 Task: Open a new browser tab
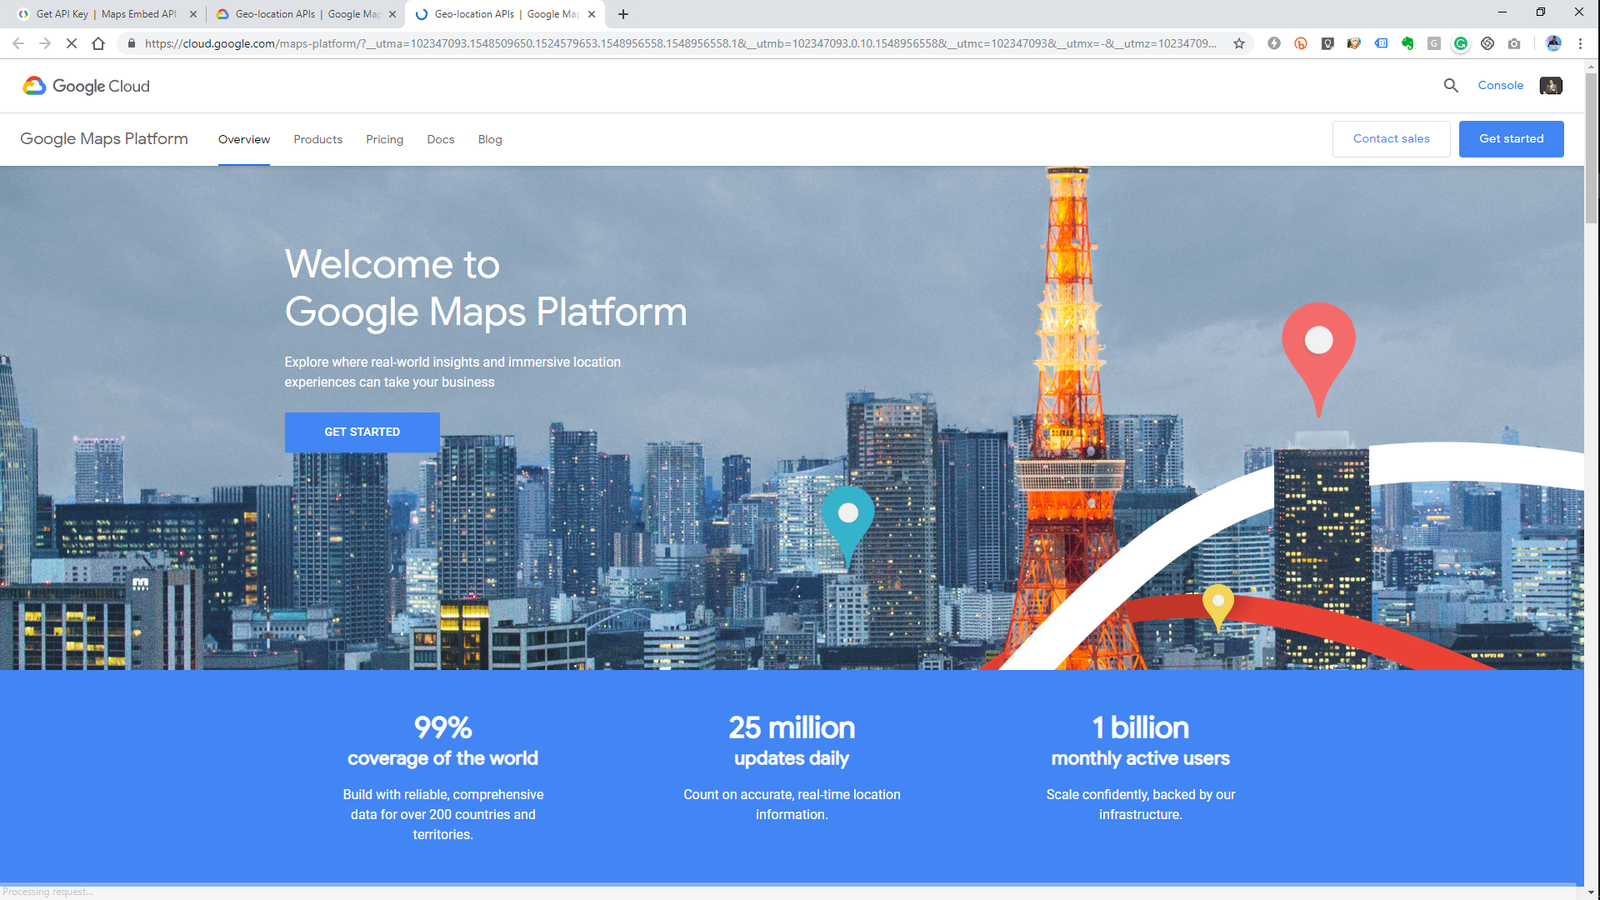coord(623,14)
